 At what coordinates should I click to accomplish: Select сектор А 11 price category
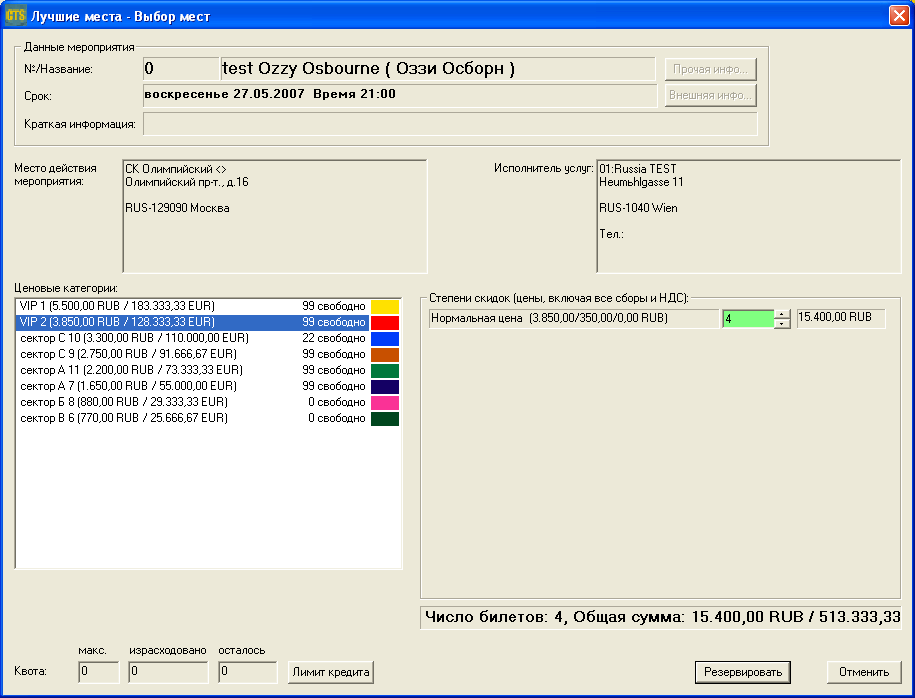point(192,370)
